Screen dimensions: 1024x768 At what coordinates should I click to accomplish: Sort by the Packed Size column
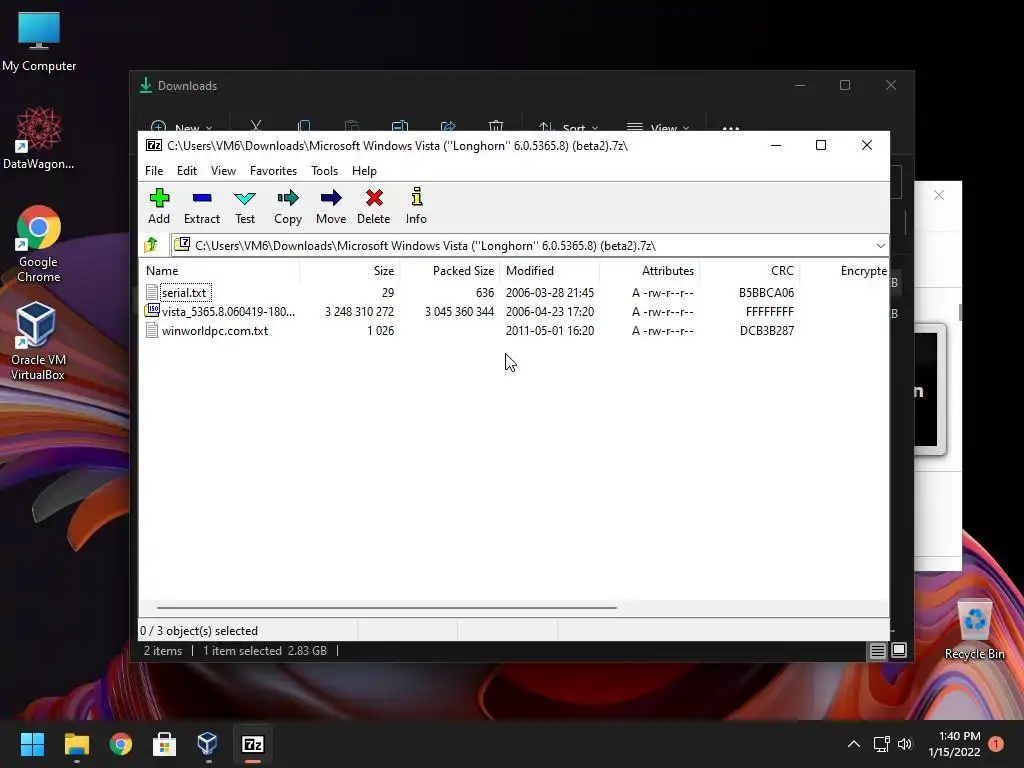click(450, 270)
